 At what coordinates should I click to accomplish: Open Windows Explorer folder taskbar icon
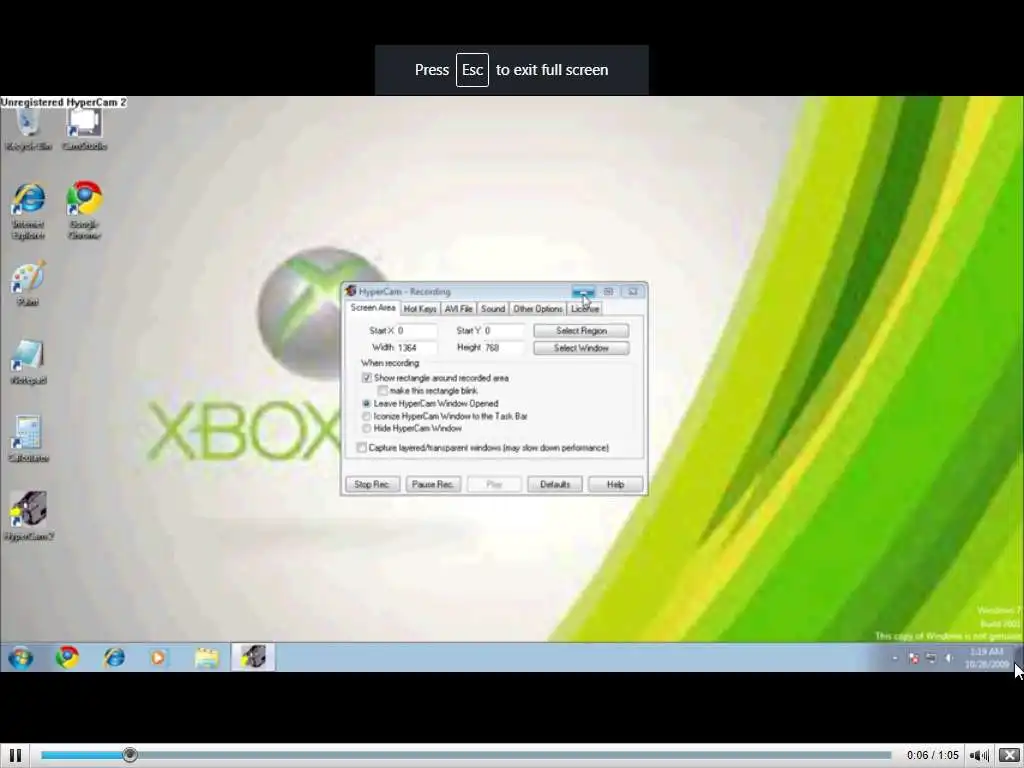206,657
